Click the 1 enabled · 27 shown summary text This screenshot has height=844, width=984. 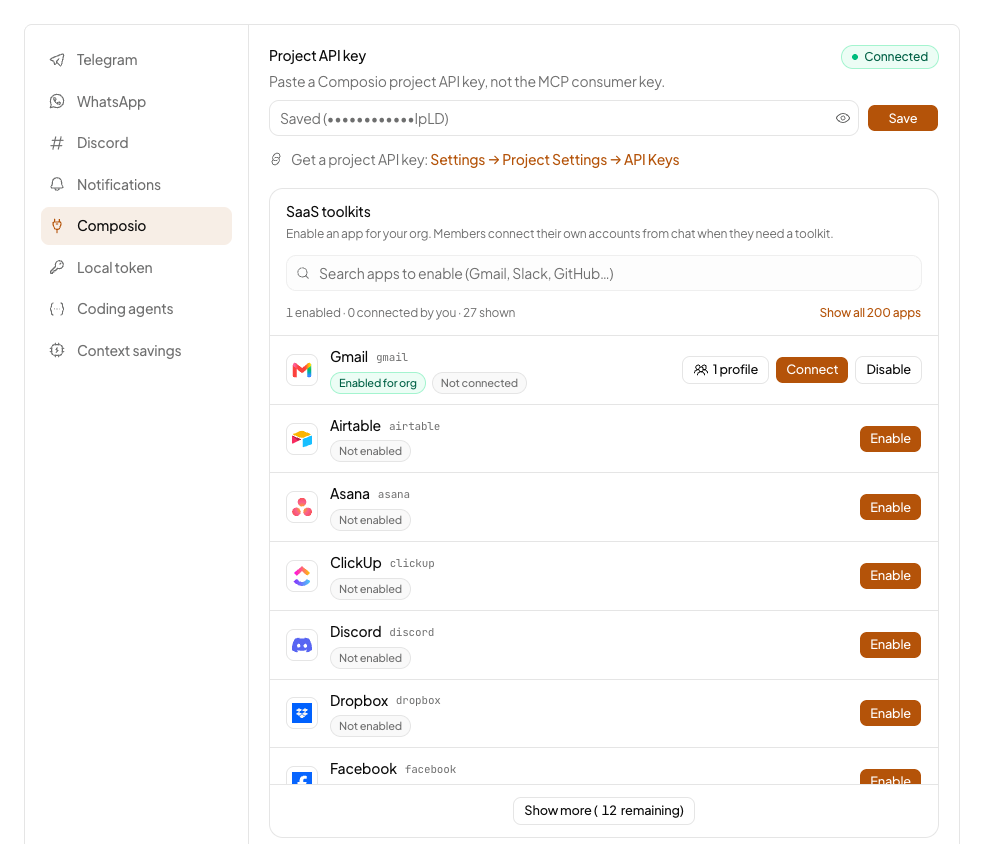pyautogui.click(x=400, y=312)
